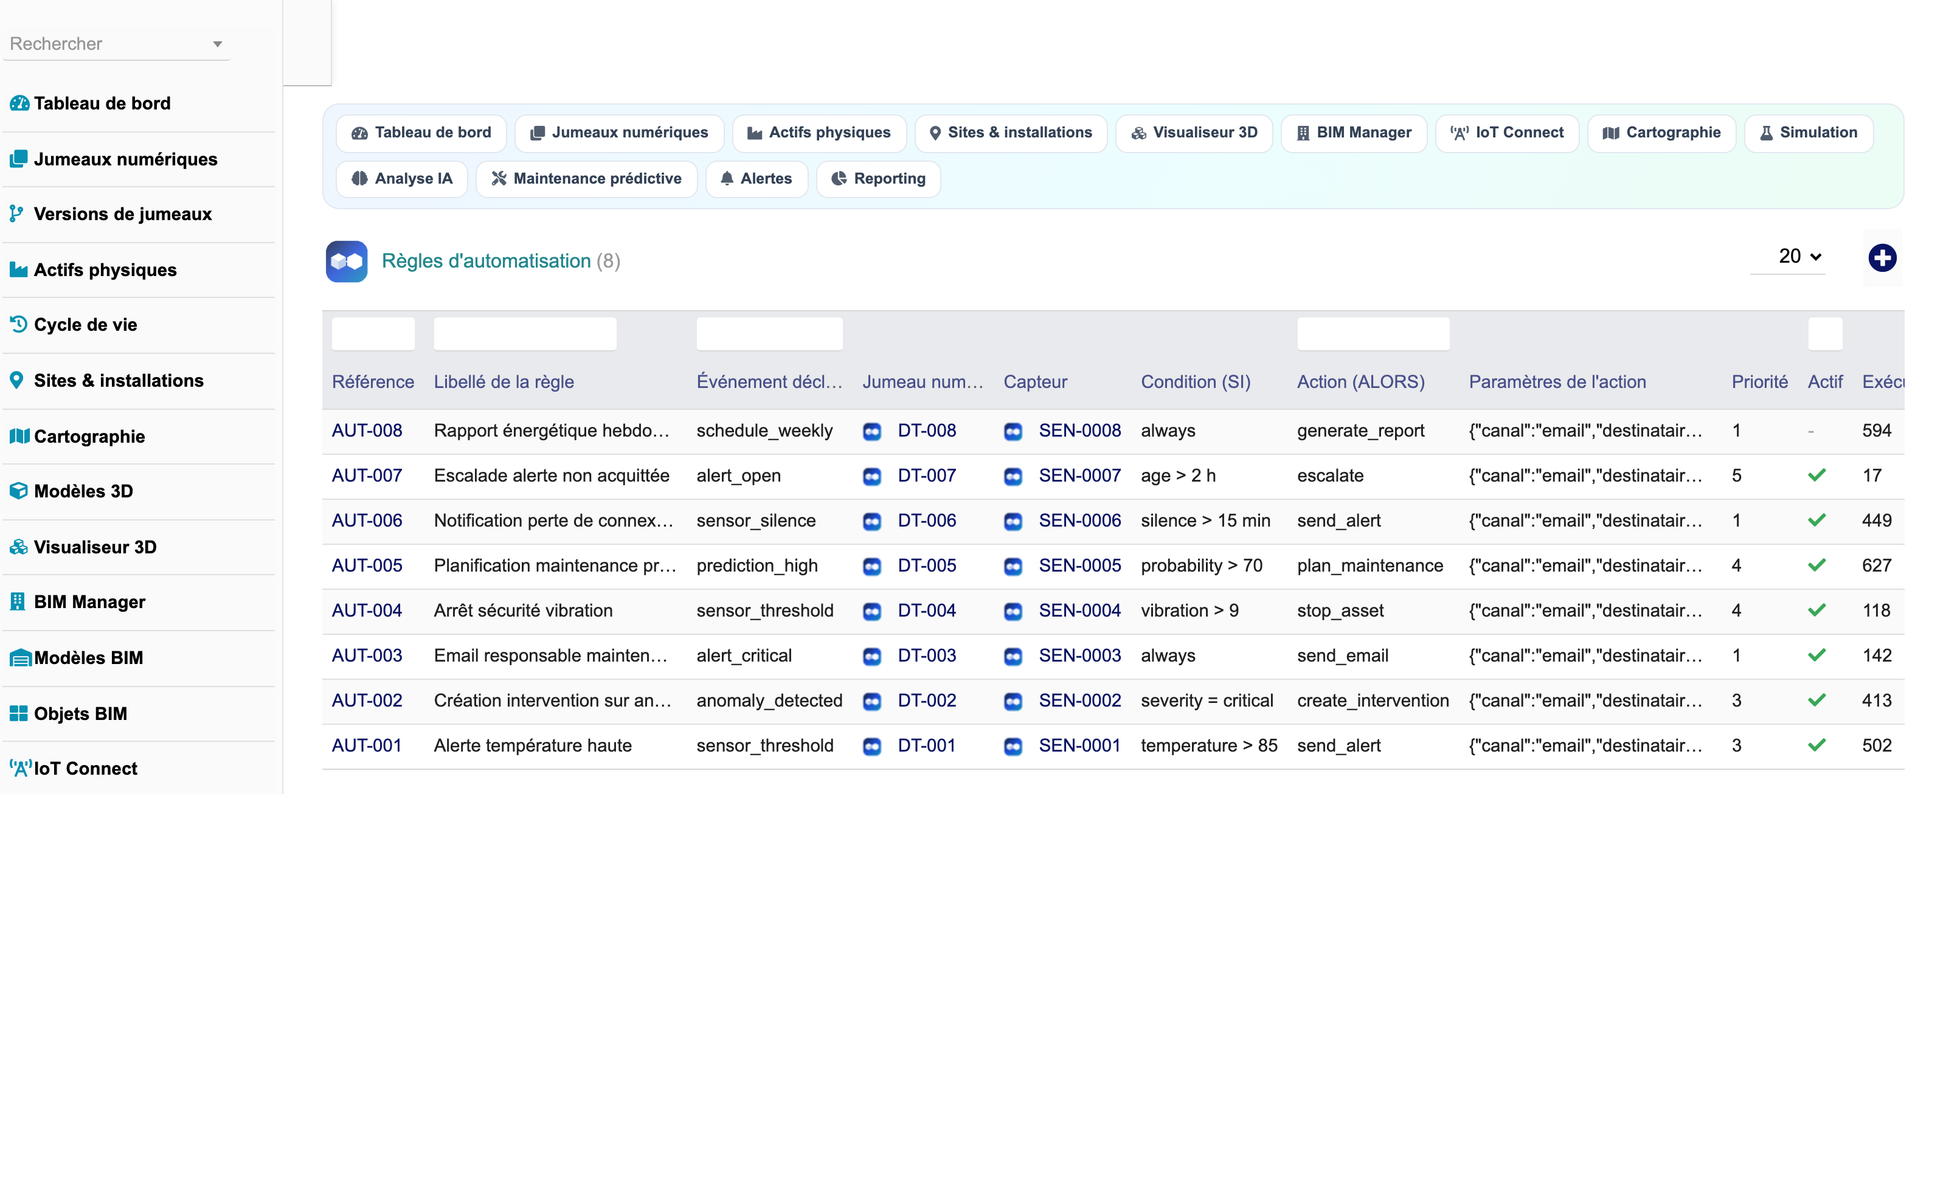This screenshot has height=1204, width=1946.
Task: Open the Action (ALORS) filter box
Action: (x=1373, y=334)
